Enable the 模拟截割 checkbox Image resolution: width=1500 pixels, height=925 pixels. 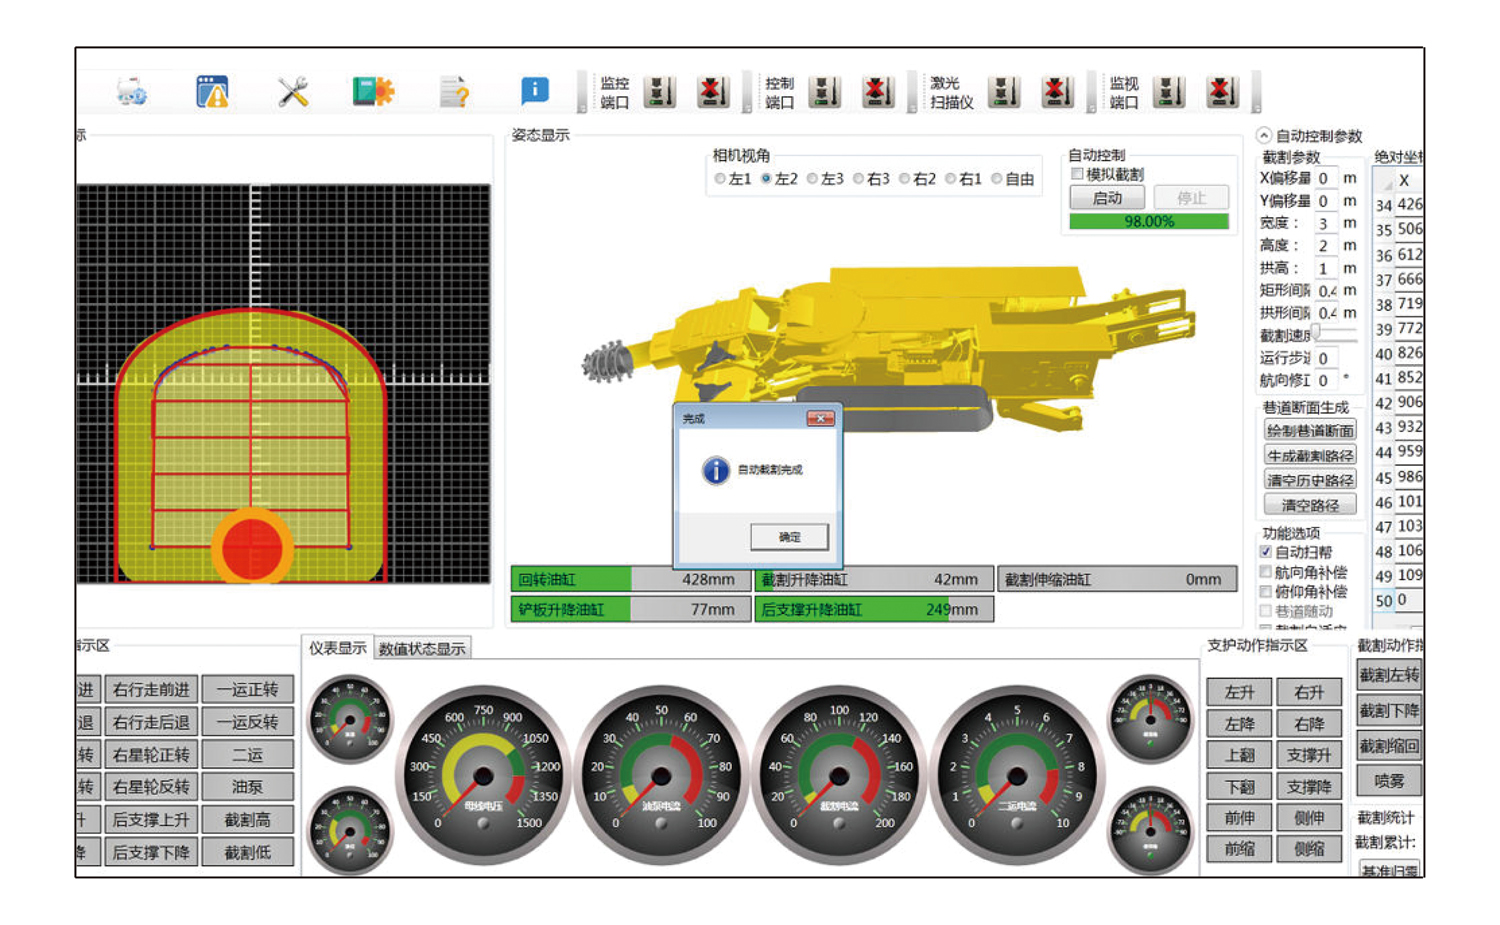pyautogui.click(x=1077, y=174)
